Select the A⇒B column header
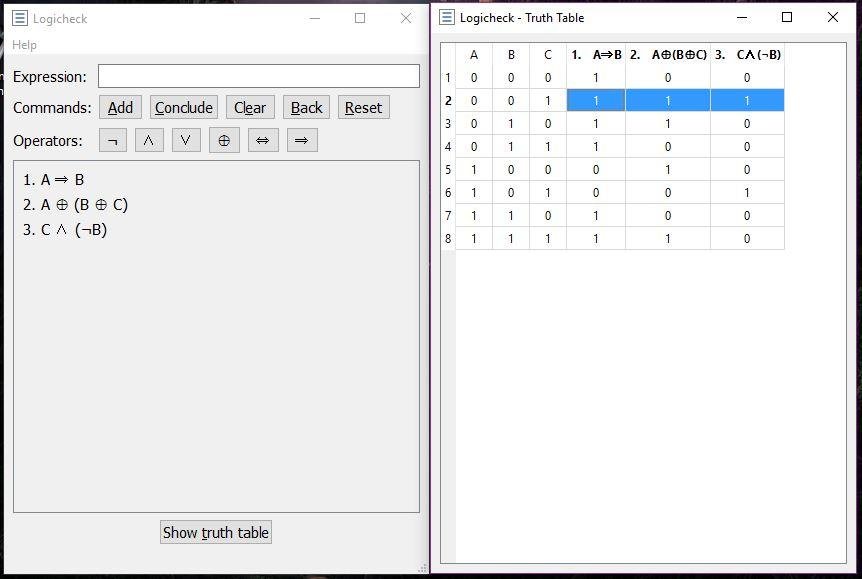Viewport: 862px width, 579px height. [x=596, y=55]
